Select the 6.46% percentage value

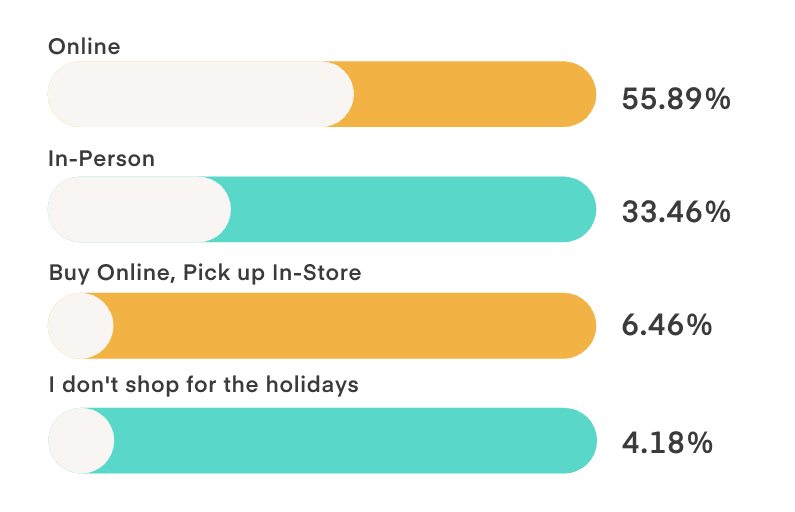pyautogui.click(x=667, y=325)
